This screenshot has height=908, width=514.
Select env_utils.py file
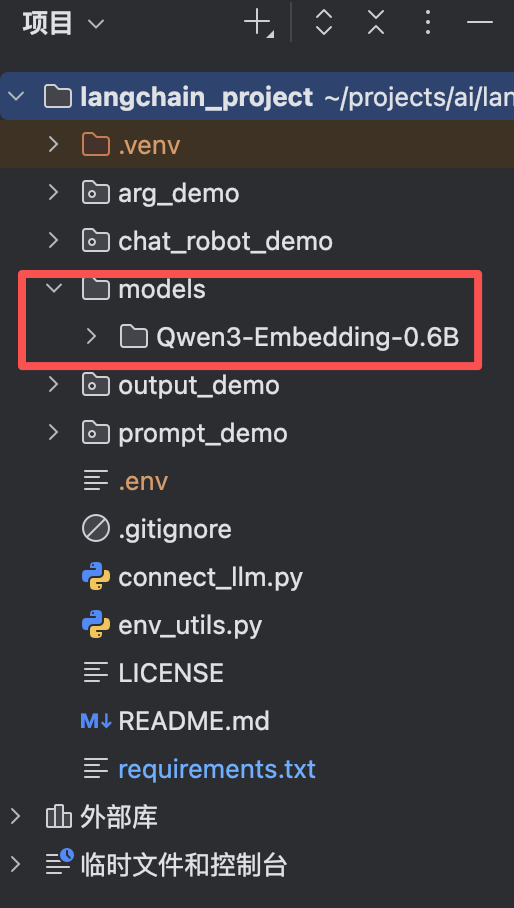tap(190, 625)
